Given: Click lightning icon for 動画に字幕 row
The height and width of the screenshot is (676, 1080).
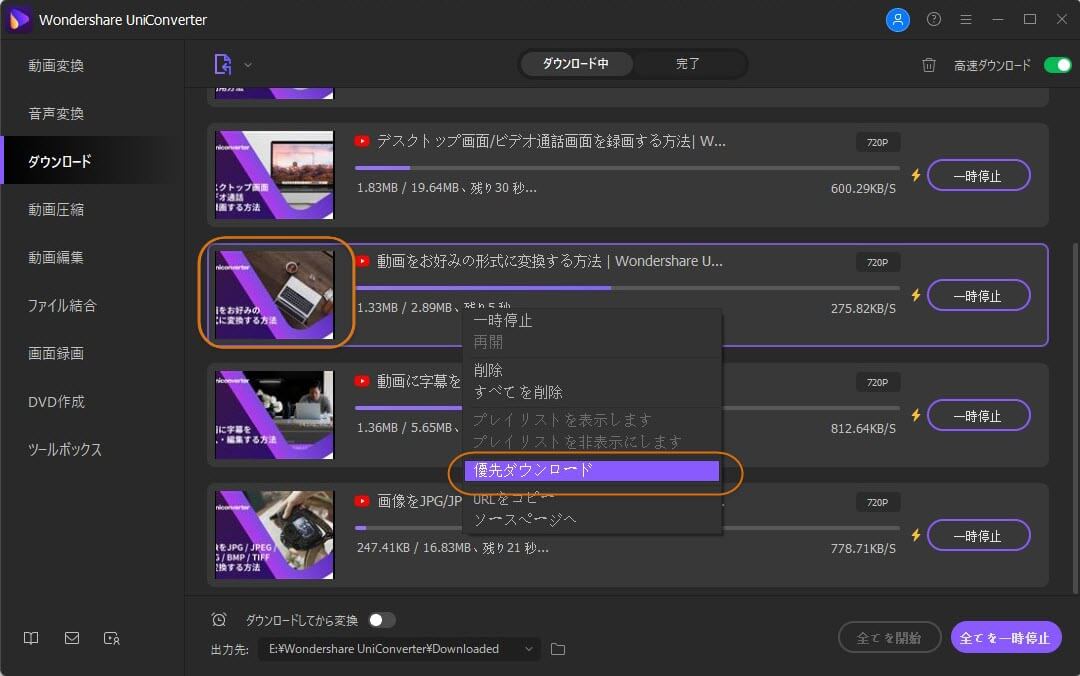Looking at the screenshot, I should (915, 415).
